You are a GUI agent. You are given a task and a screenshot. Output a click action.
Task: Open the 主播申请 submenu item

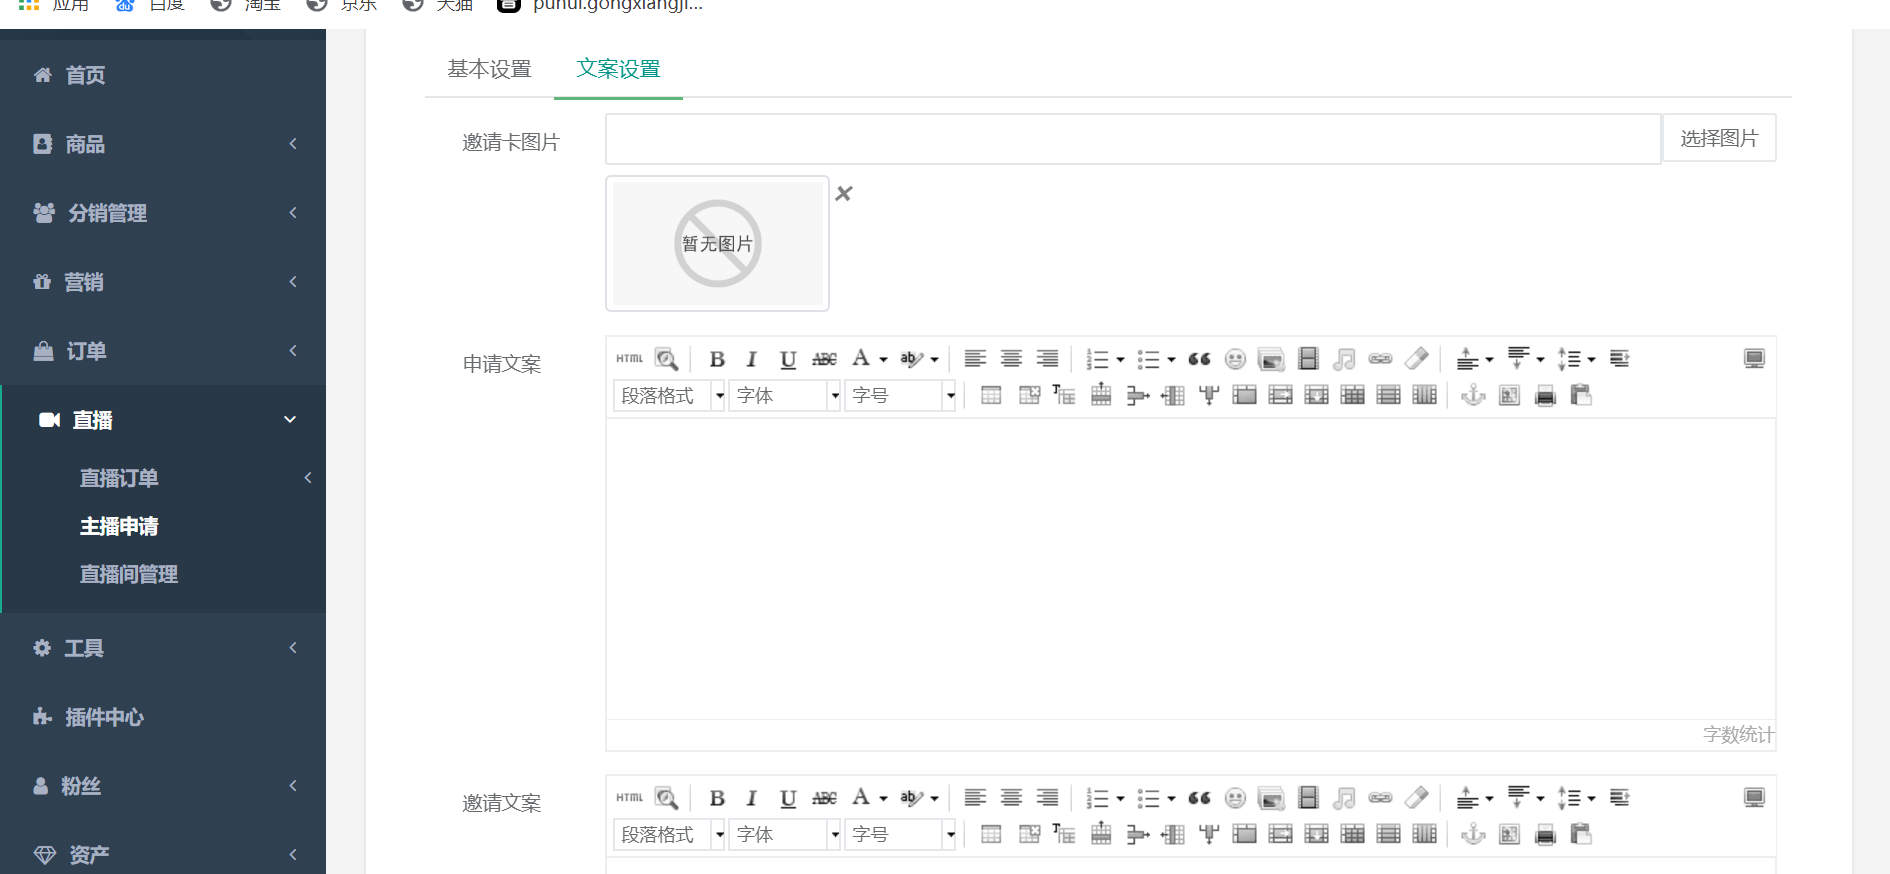[x=119, y=526]
